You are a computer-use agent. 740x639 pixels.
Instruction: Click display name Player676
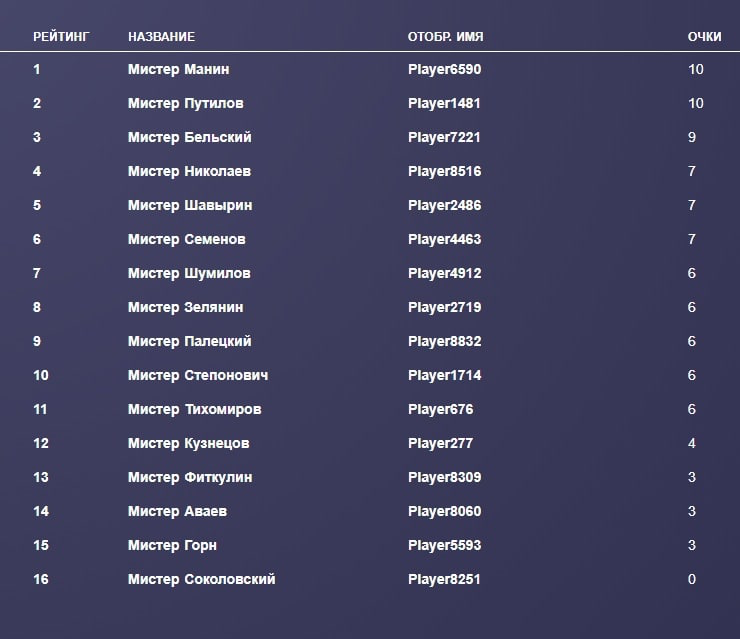pyautogui.click(x=440, y=410)
